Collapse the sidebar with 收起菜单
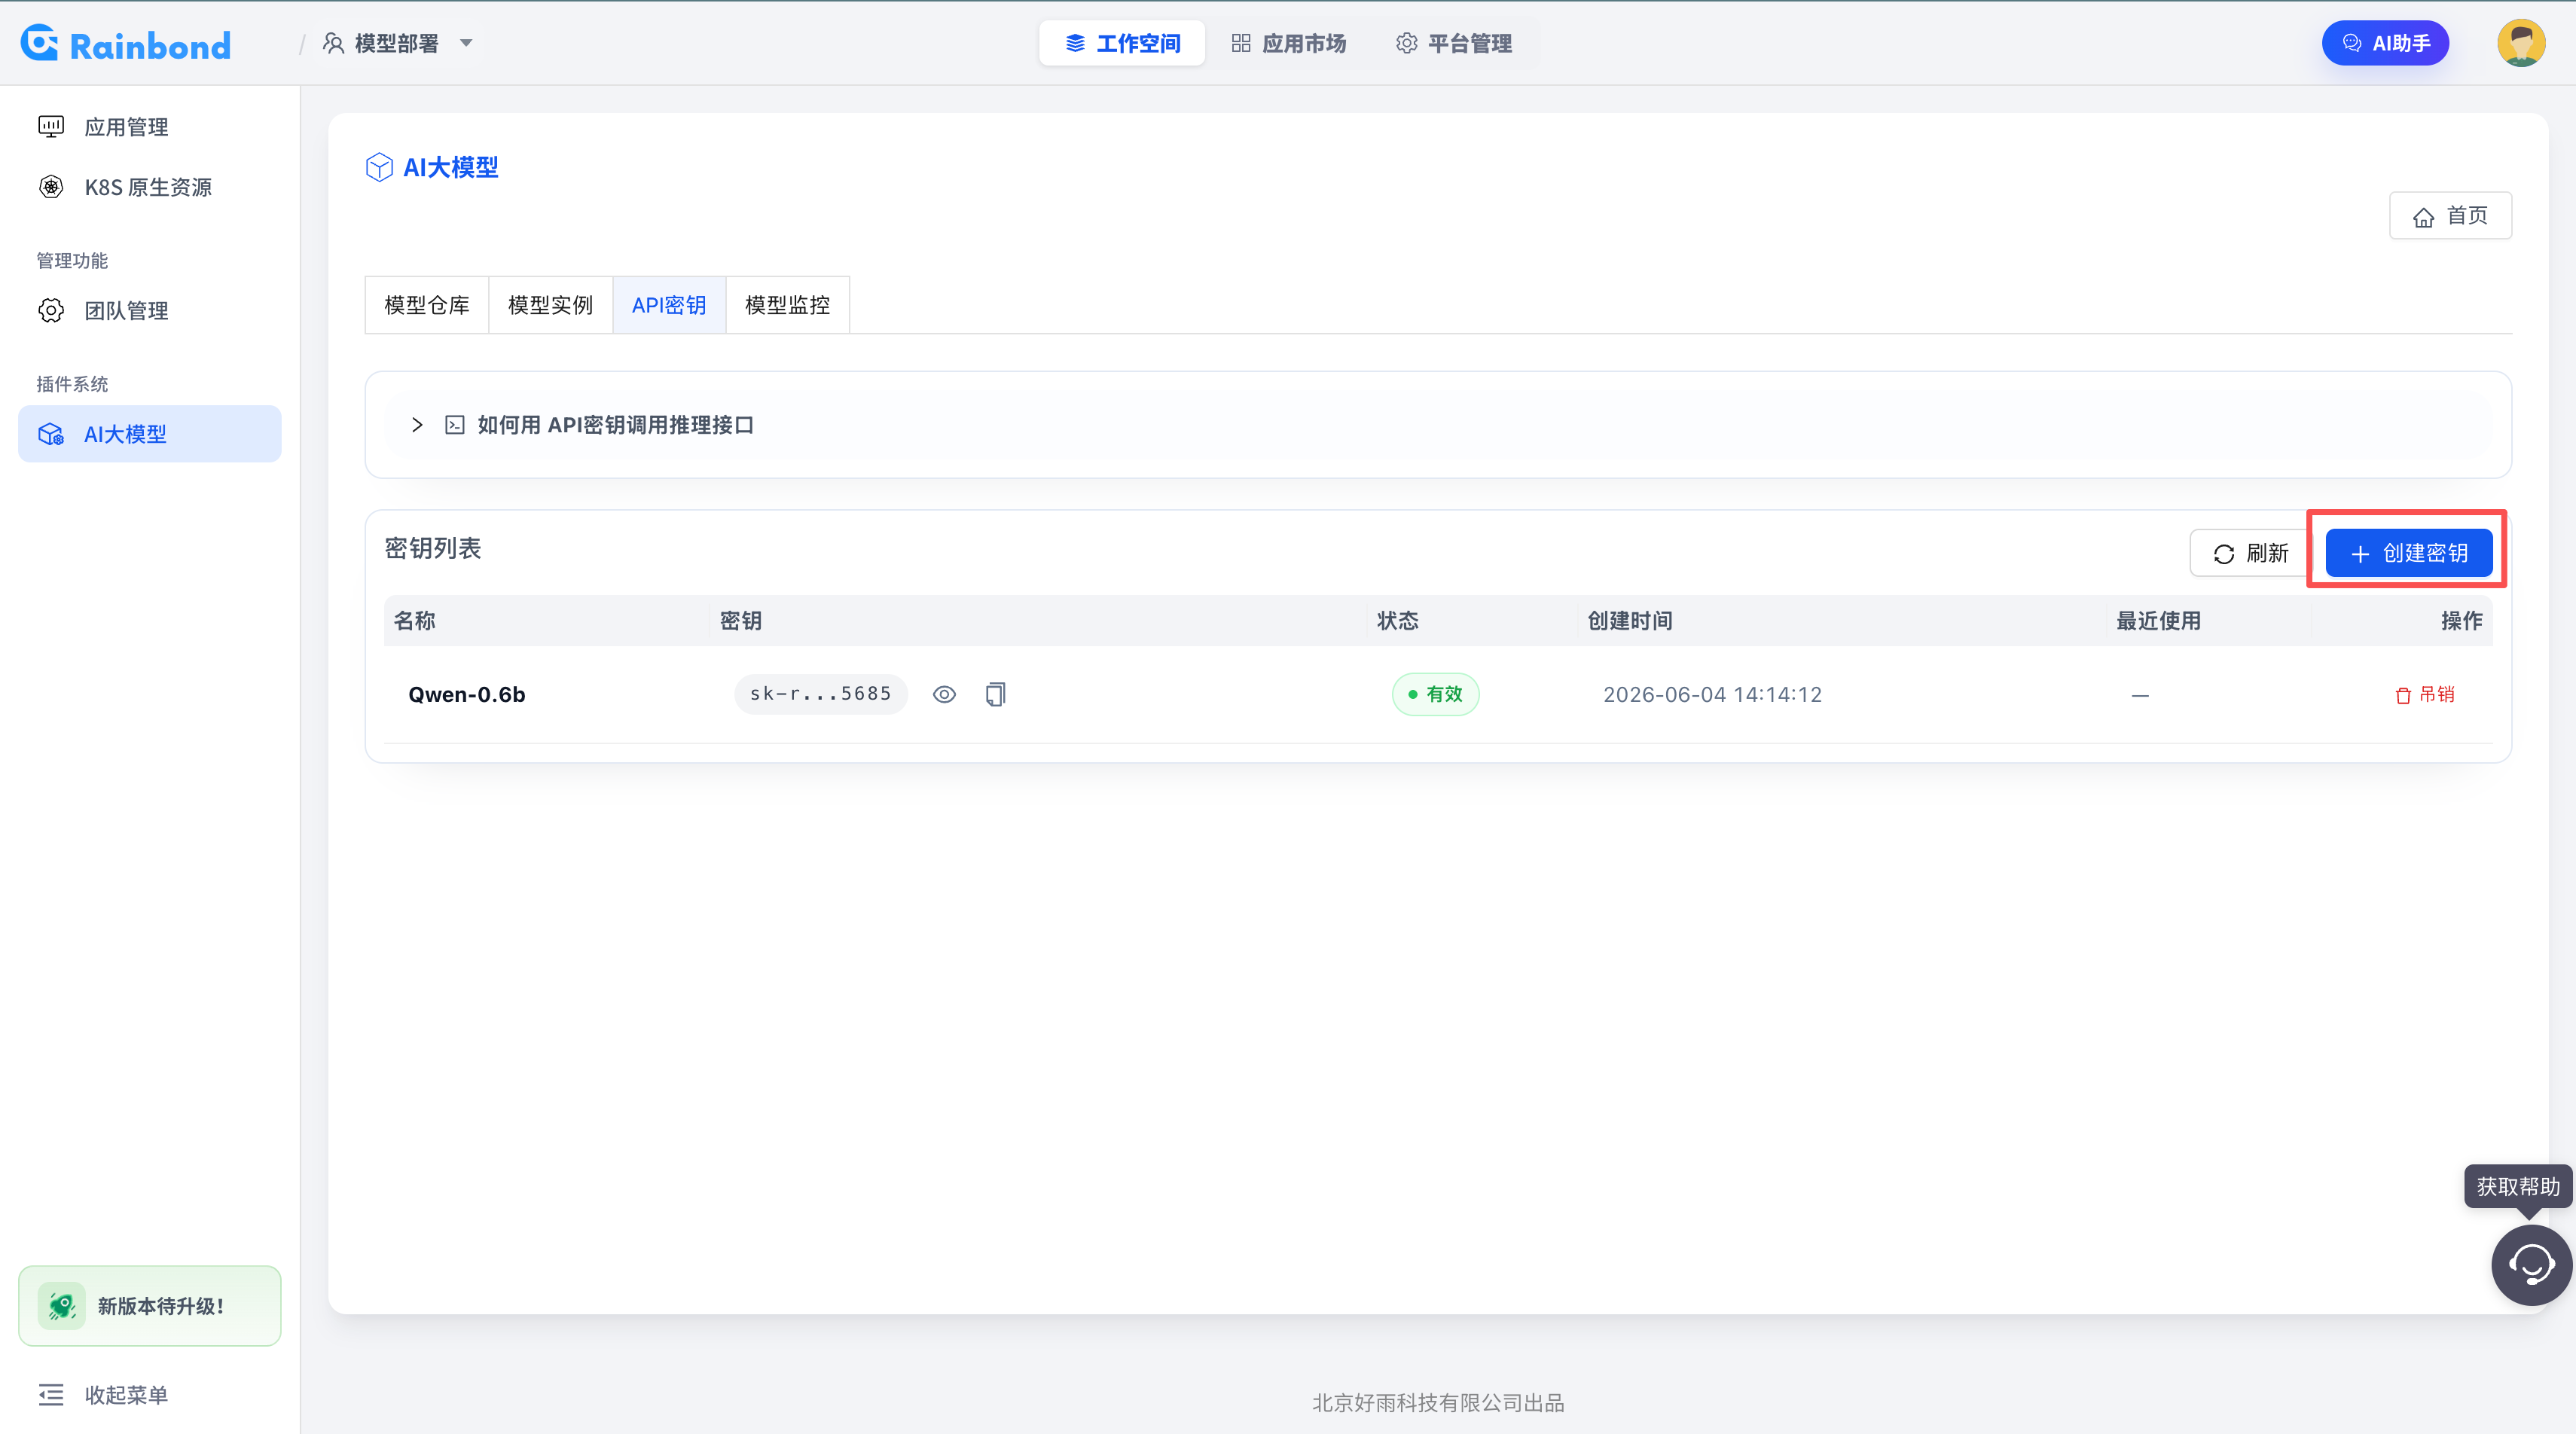This screenshot has width=2576, height=1434. (103, 1394)
